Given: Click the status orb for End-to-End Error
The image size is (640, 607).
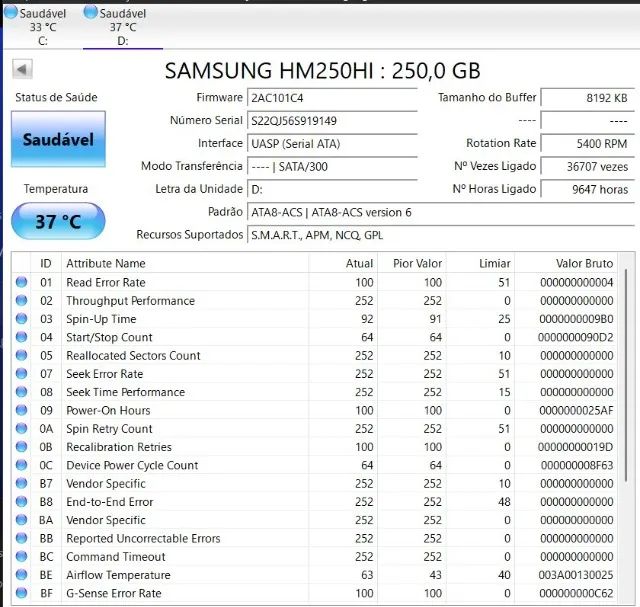Looking at the screenshot, I should point(21,501).
